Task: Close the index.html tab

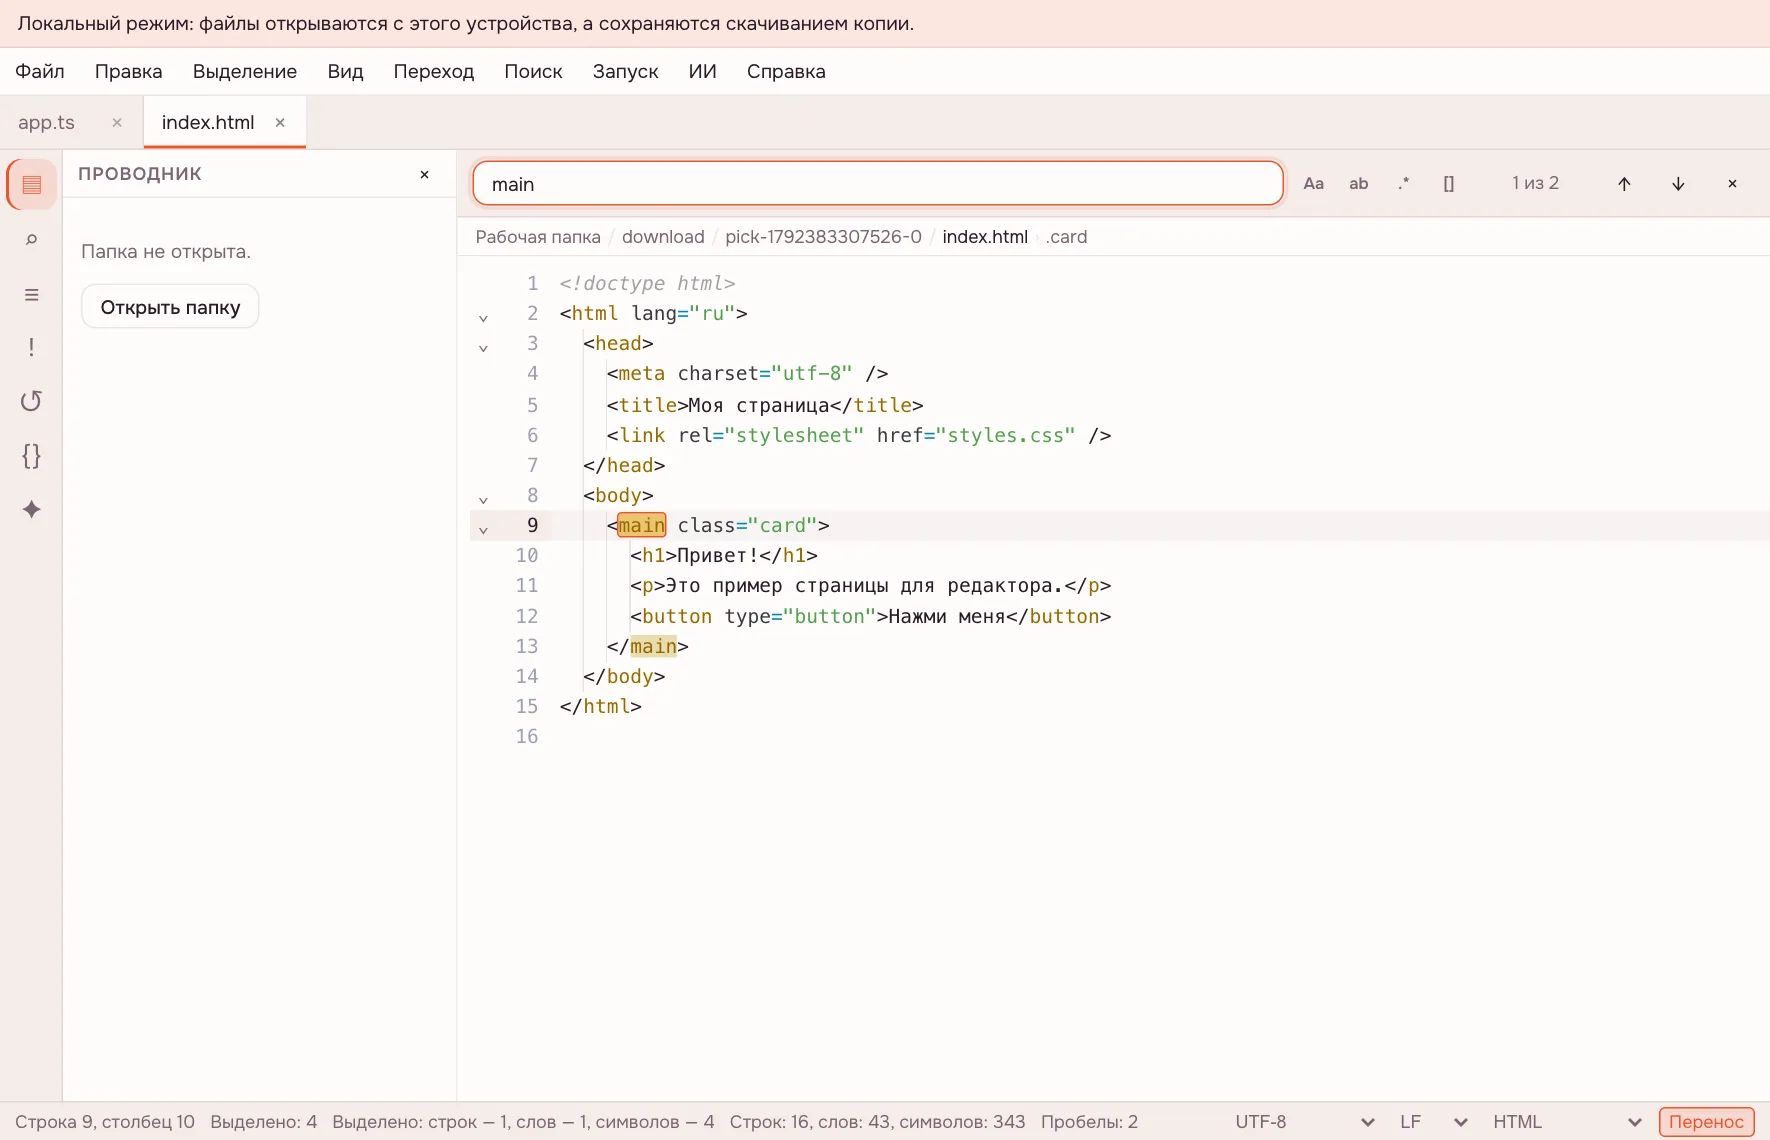Action: tap(280, 122)
